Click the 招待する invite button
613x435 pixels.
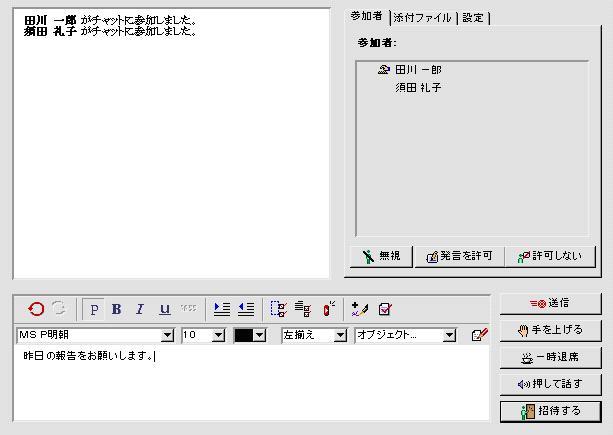click(549, 411)
